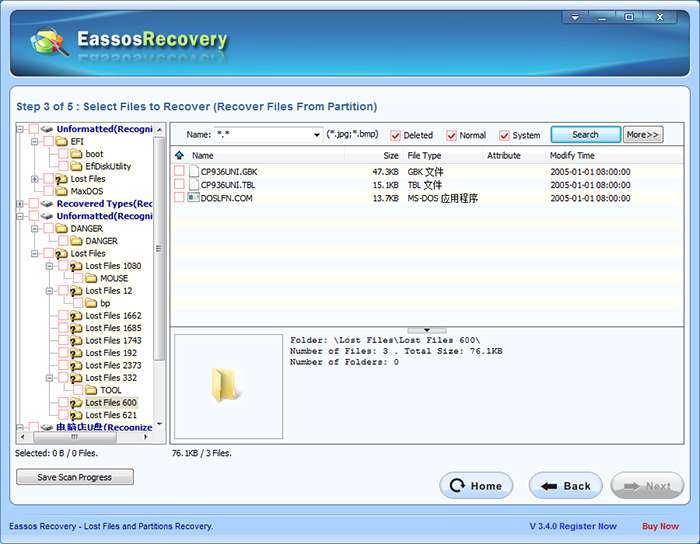Click the EFI folder icon

click(x=61, y=141)
